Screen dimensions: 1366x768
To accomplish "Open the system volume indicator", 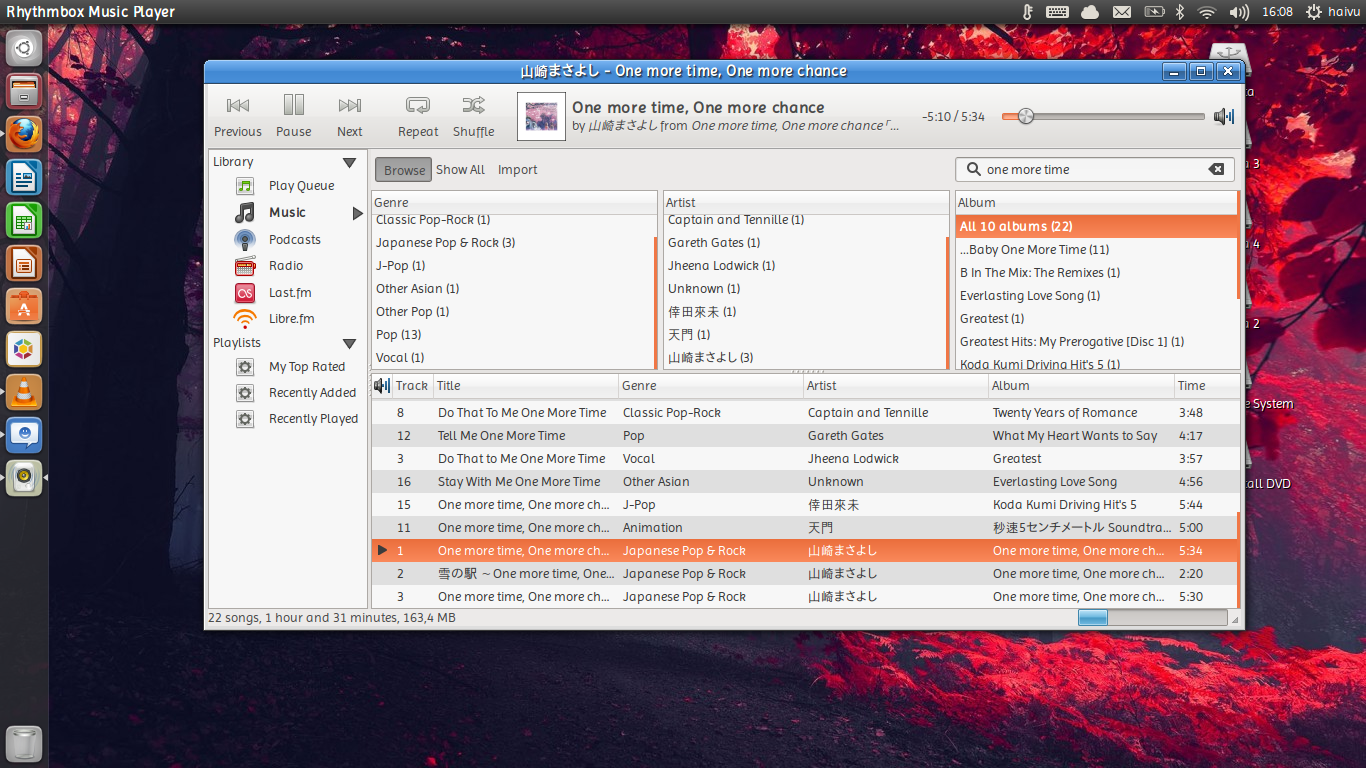I will (1239, 12).
